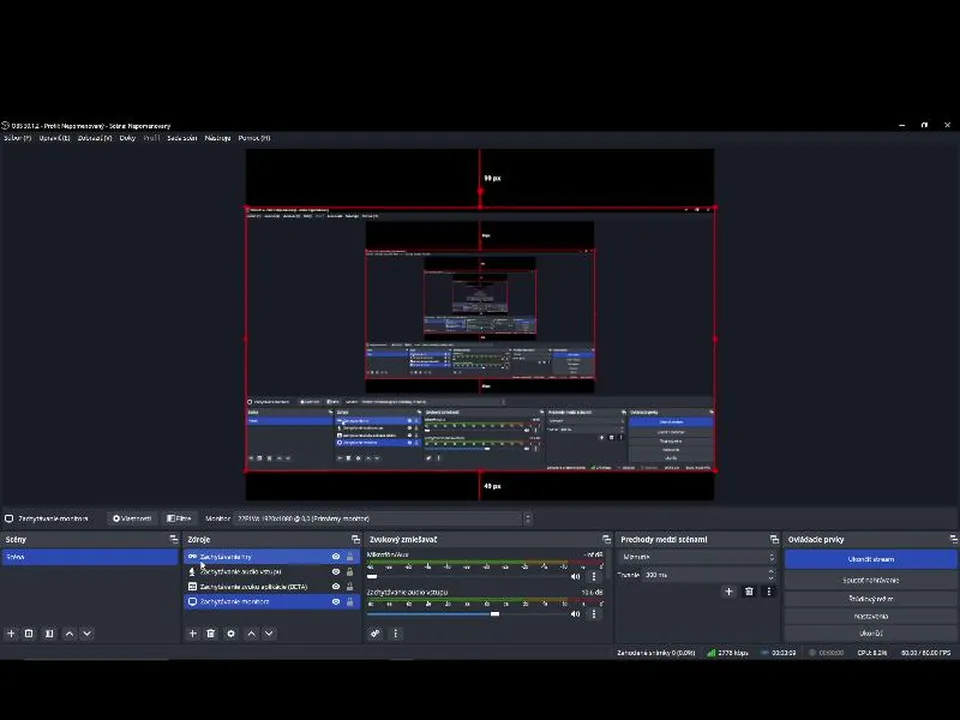Hide Zachytávanie zvuku aplikácie (BETA) source

336,587
